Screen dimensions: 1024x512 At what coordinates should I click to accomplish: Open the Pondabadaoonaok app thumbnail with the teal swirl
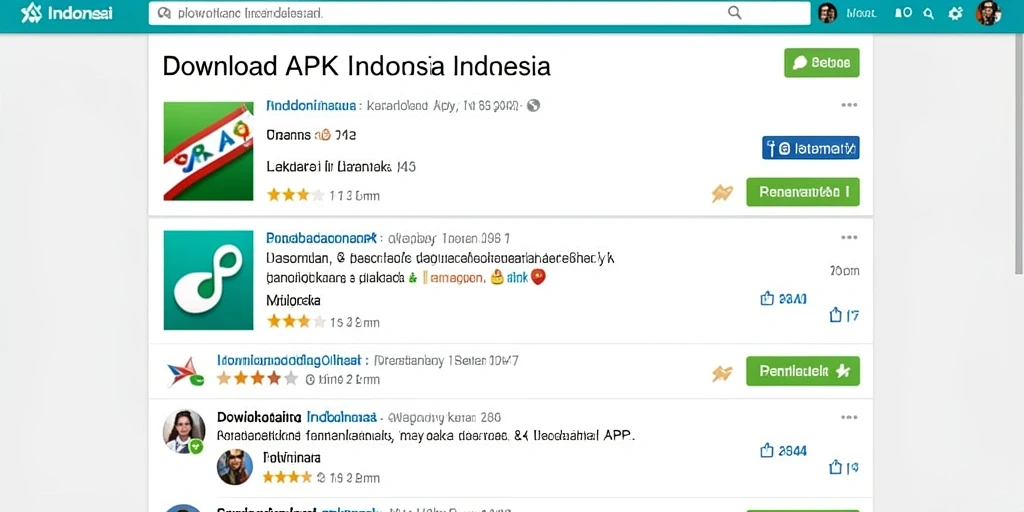208,280
